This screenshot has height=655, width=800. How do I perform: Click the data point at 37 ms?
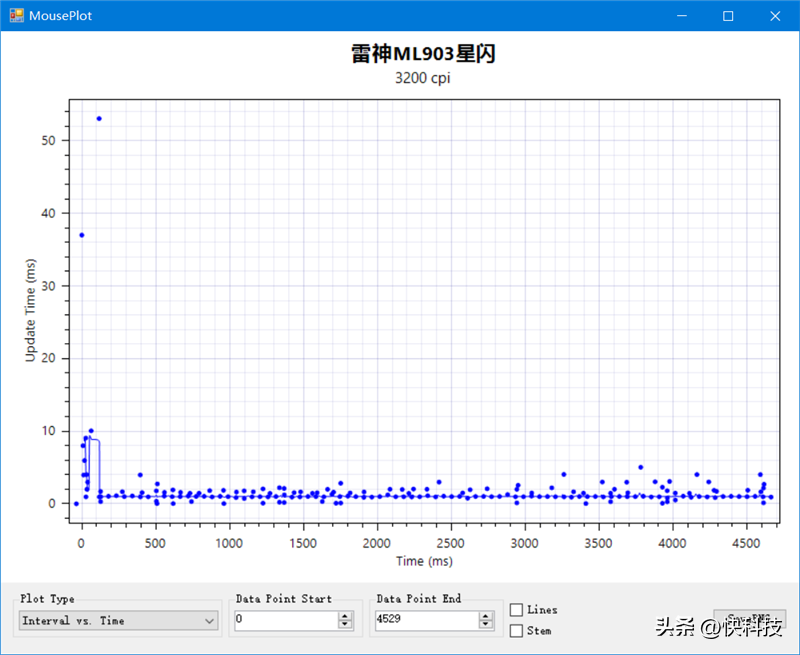pyautogui.click(x=82, y=235)
